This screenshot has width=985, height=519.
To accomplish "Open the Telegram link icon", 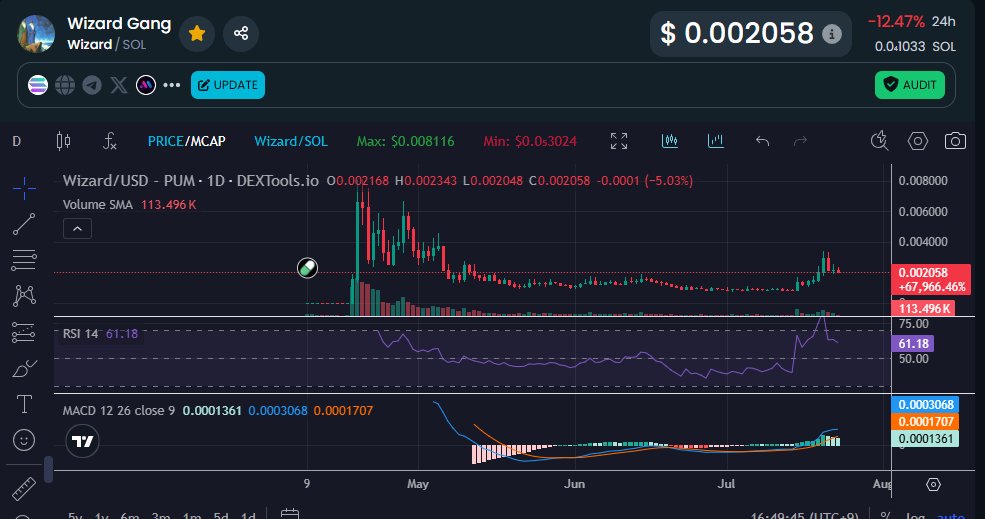I will click(92, 85).
